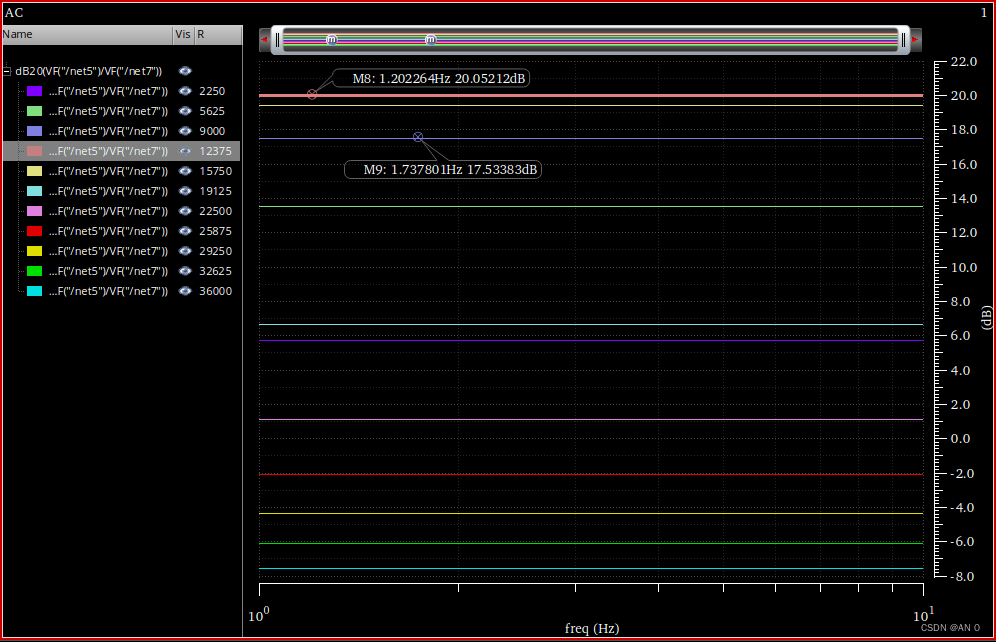Click the 0.0 y-axis tick value
Viewport: 996px width, 642px height.
click(960, 439)
